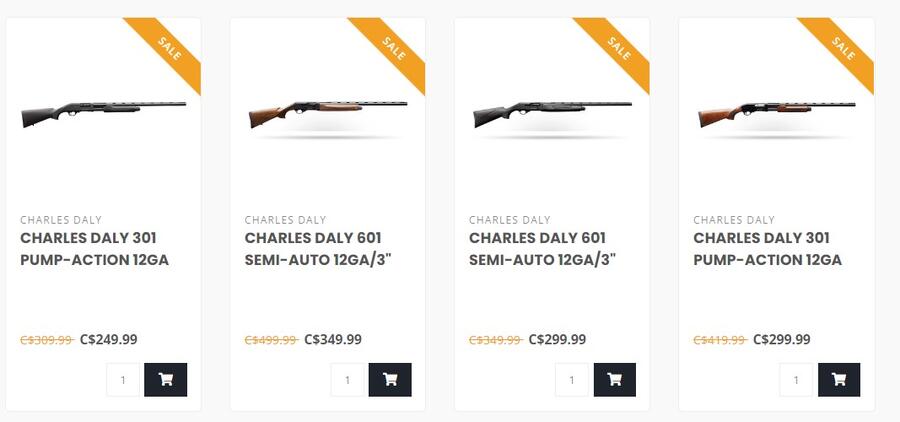This screenshot has height=422, width=900.
Task: Click Charles Daly brand label on first product
Action: [x=61, y=220]
